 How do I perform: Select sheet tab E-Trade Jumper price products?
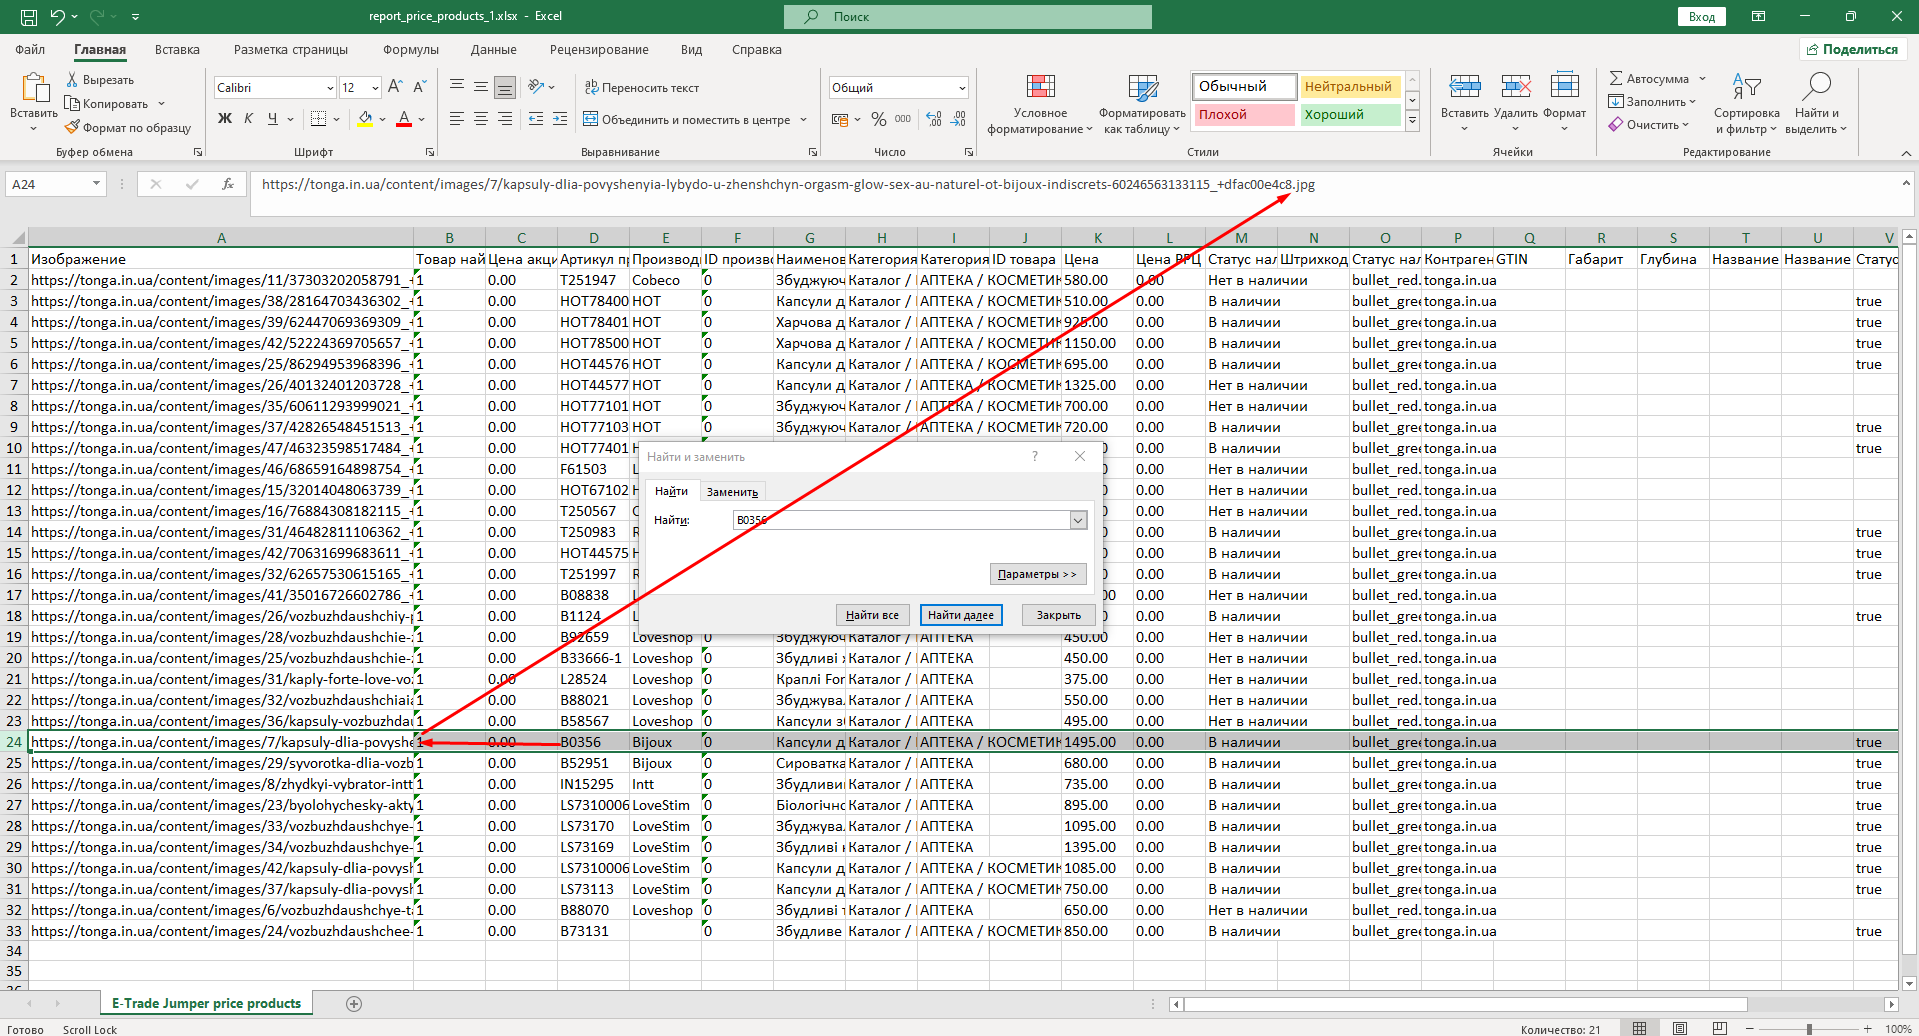pos(206,1003)
